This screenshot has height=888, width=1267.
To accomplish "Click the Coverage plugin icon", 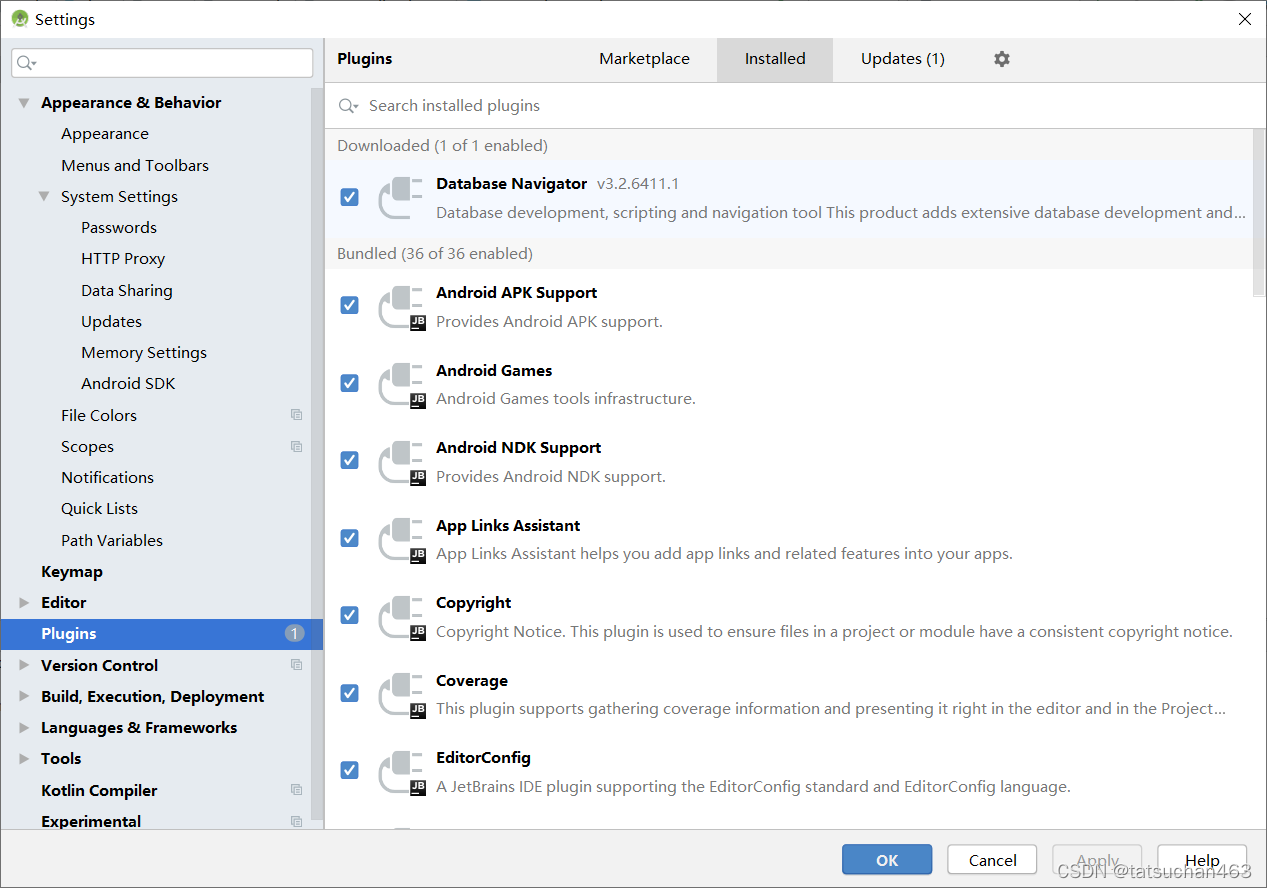I will point(401,695).
